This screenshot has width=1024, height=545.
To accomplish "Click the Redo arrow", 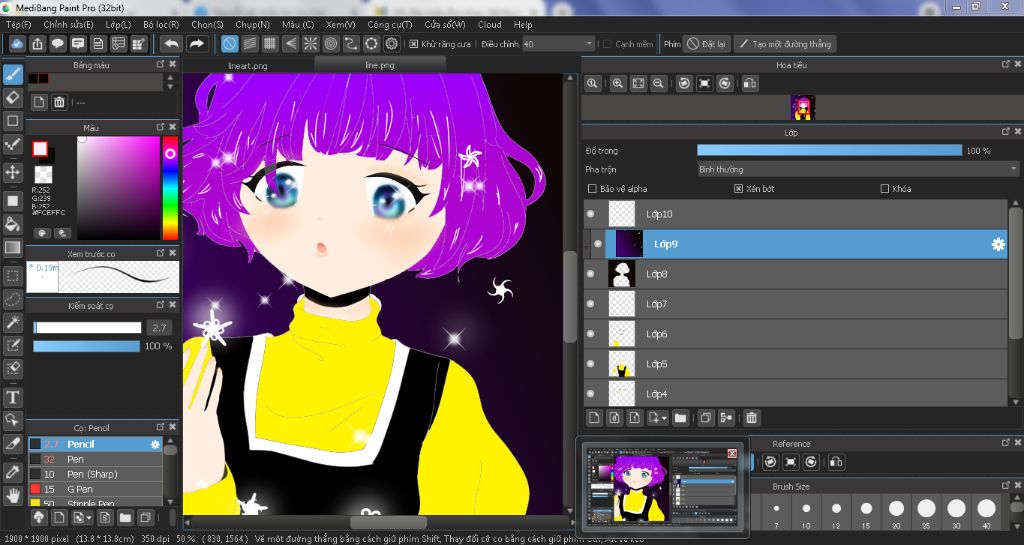I will pyautogui.click(x=196, y=44).
